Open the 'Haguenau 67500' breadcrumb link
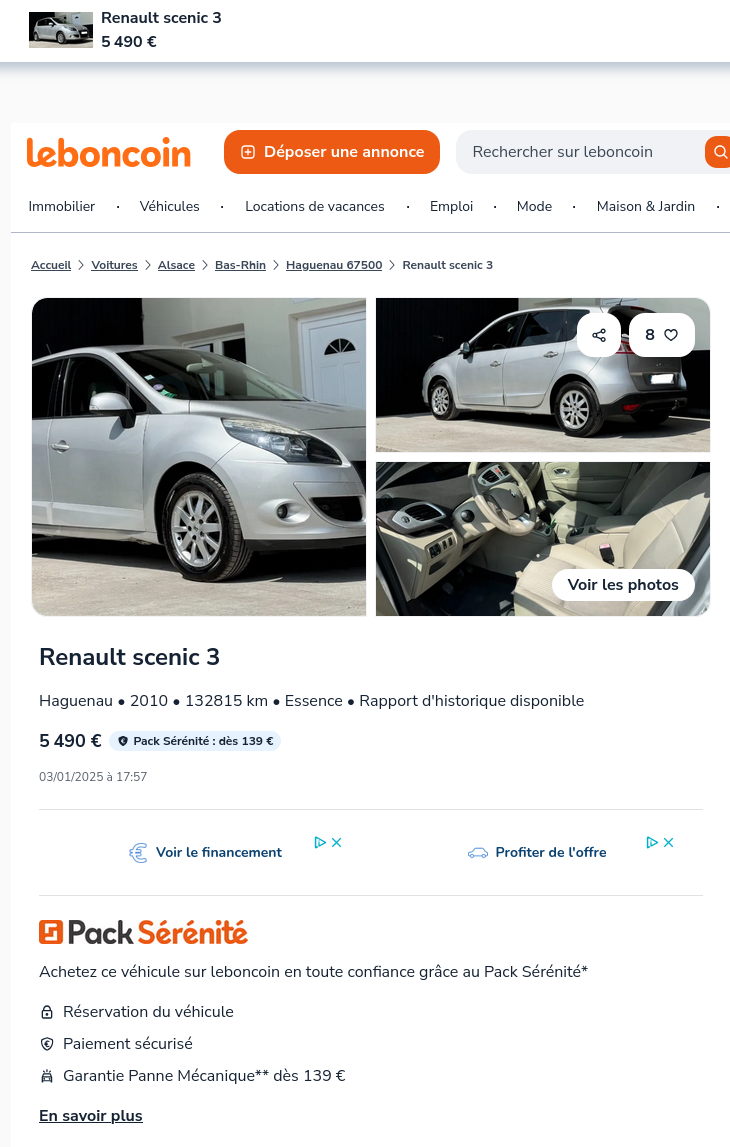 point(334,265)
